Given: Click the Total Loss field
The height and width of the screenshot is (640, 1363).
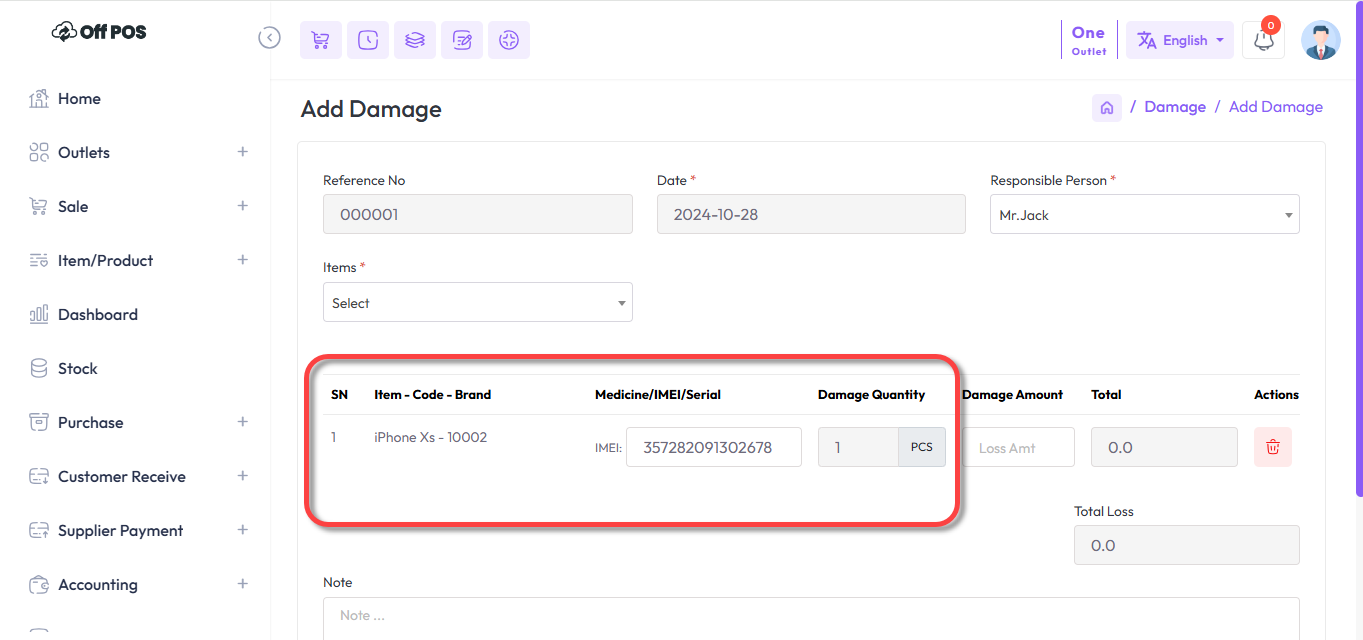Looking at the screenshot, I should tap(1187, 545).
